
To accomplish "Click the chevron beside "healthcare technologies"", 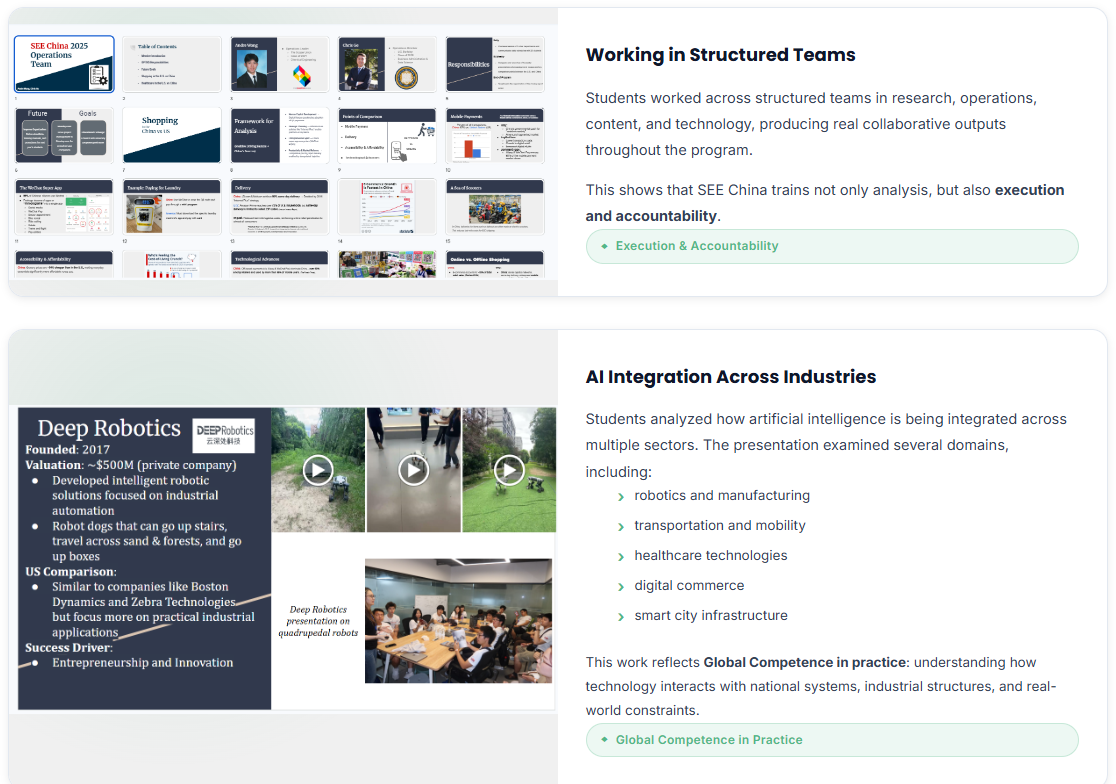I will coord(621,555).
